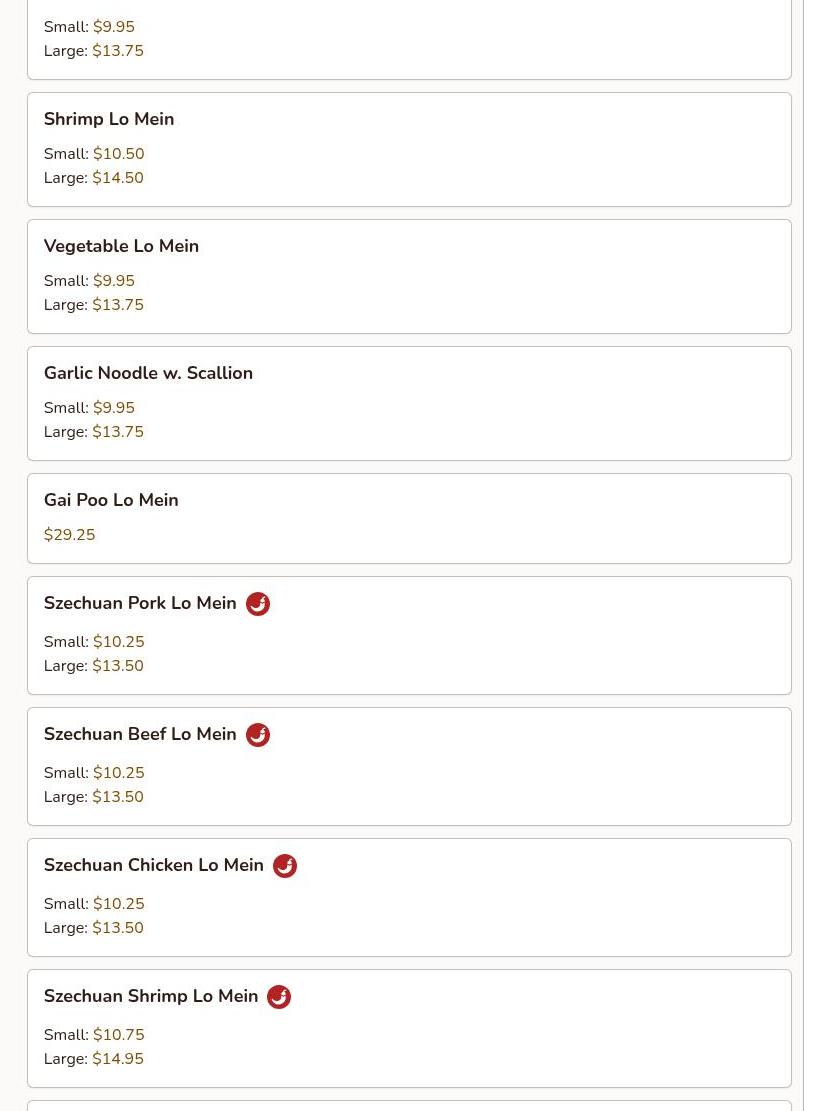Click the spicy icon beside Szechuan Pork Lo Mein

tap(258, 604)
